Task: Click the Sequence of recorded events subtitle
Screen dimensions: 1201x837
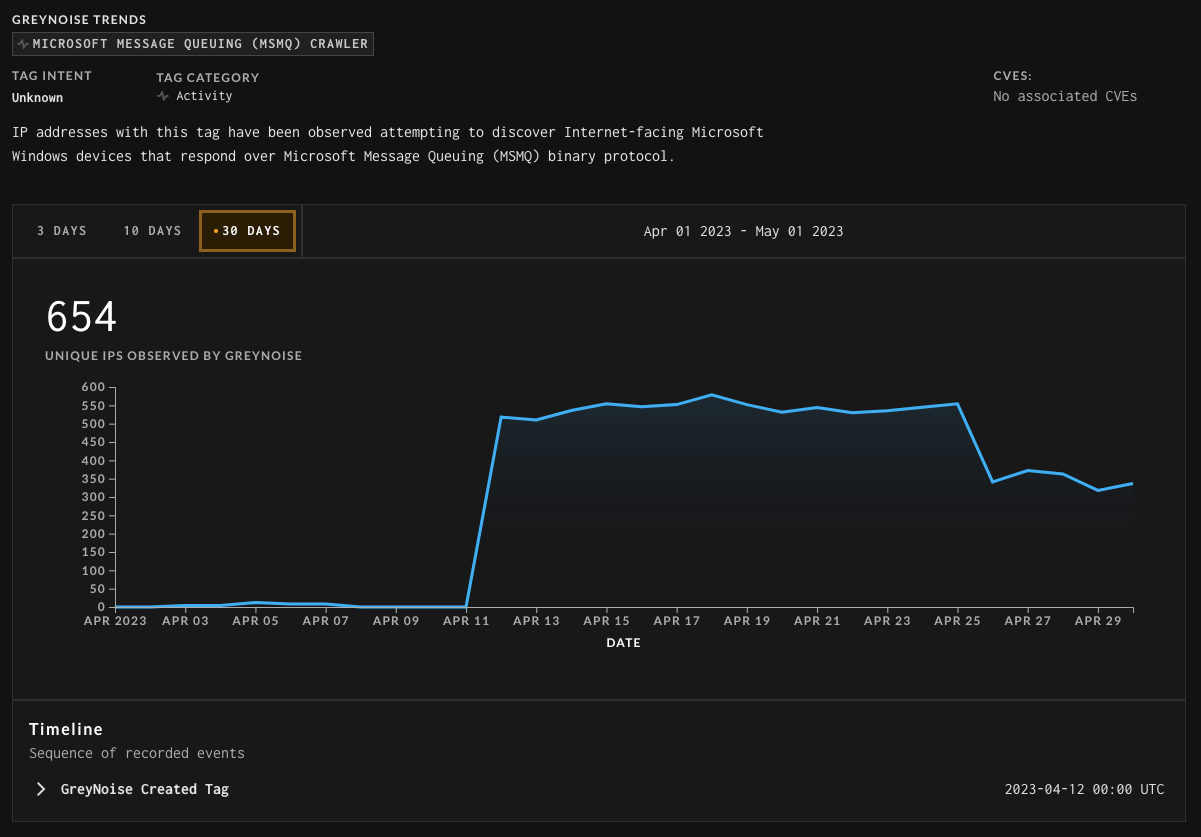Action: point(137,753)
